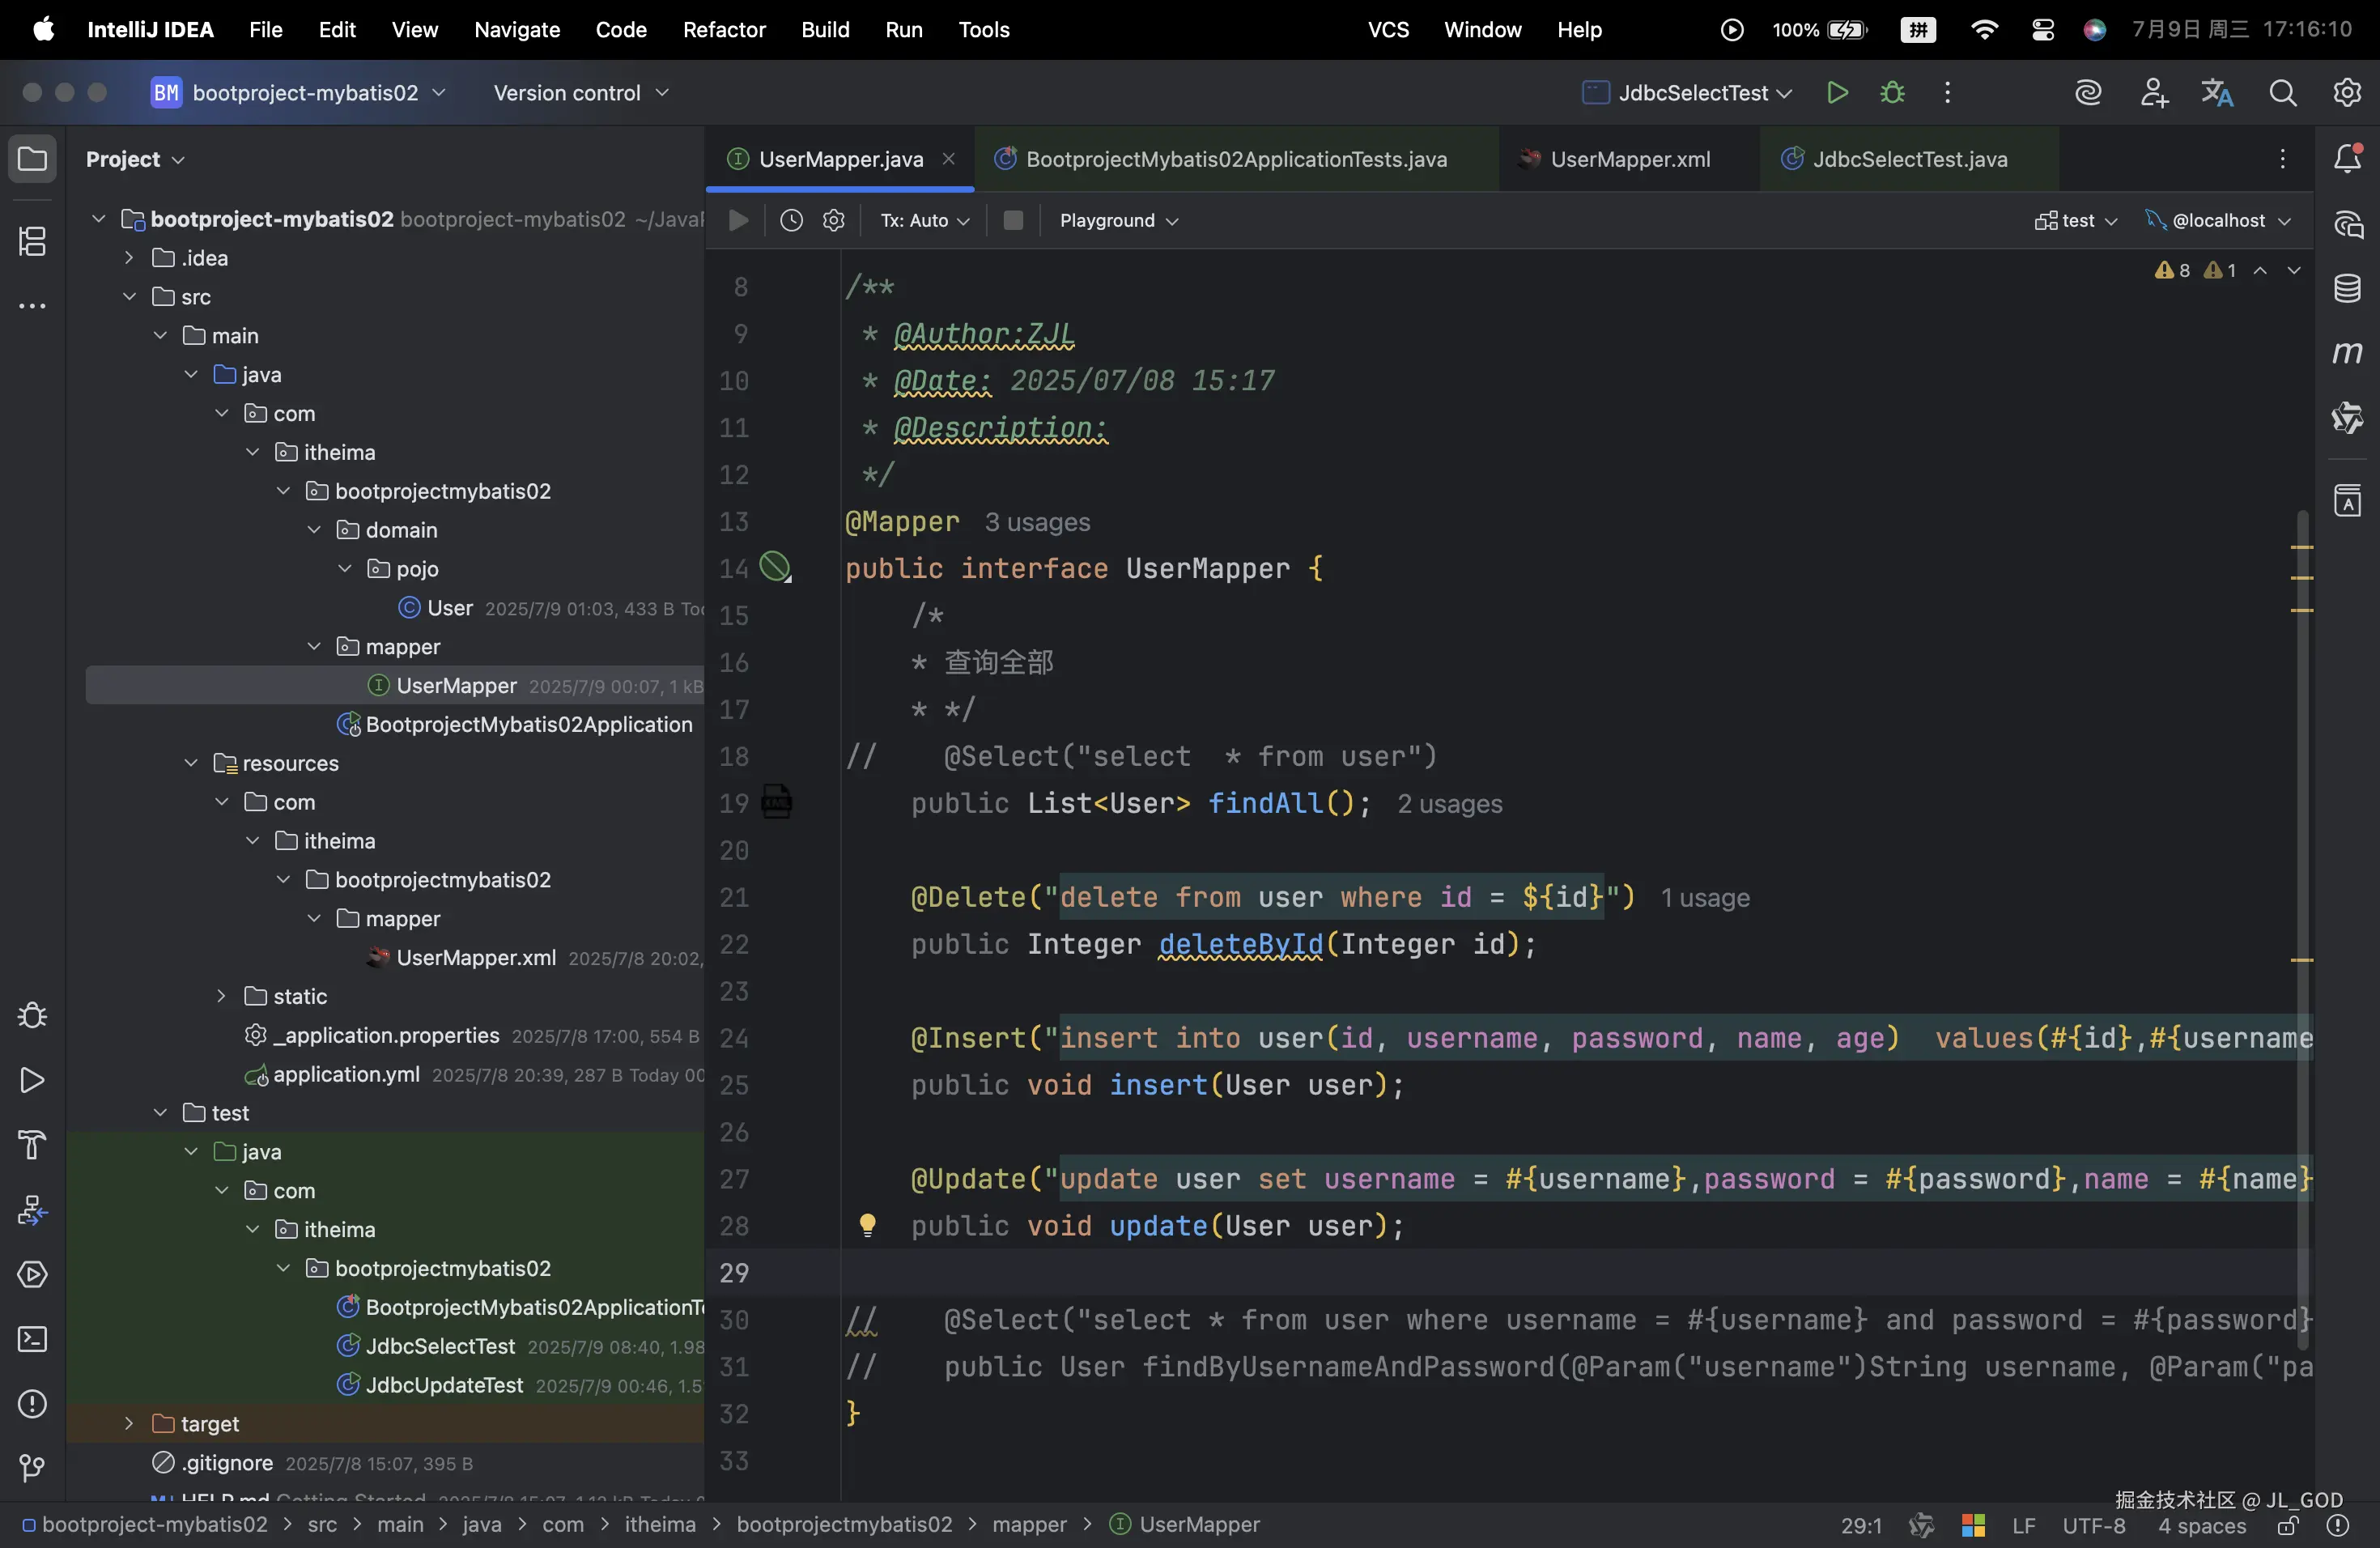This screenshot has height=1548, width=2380.
Task: Open the Terminal tool window icon
Action: (x=32, y=1339)
